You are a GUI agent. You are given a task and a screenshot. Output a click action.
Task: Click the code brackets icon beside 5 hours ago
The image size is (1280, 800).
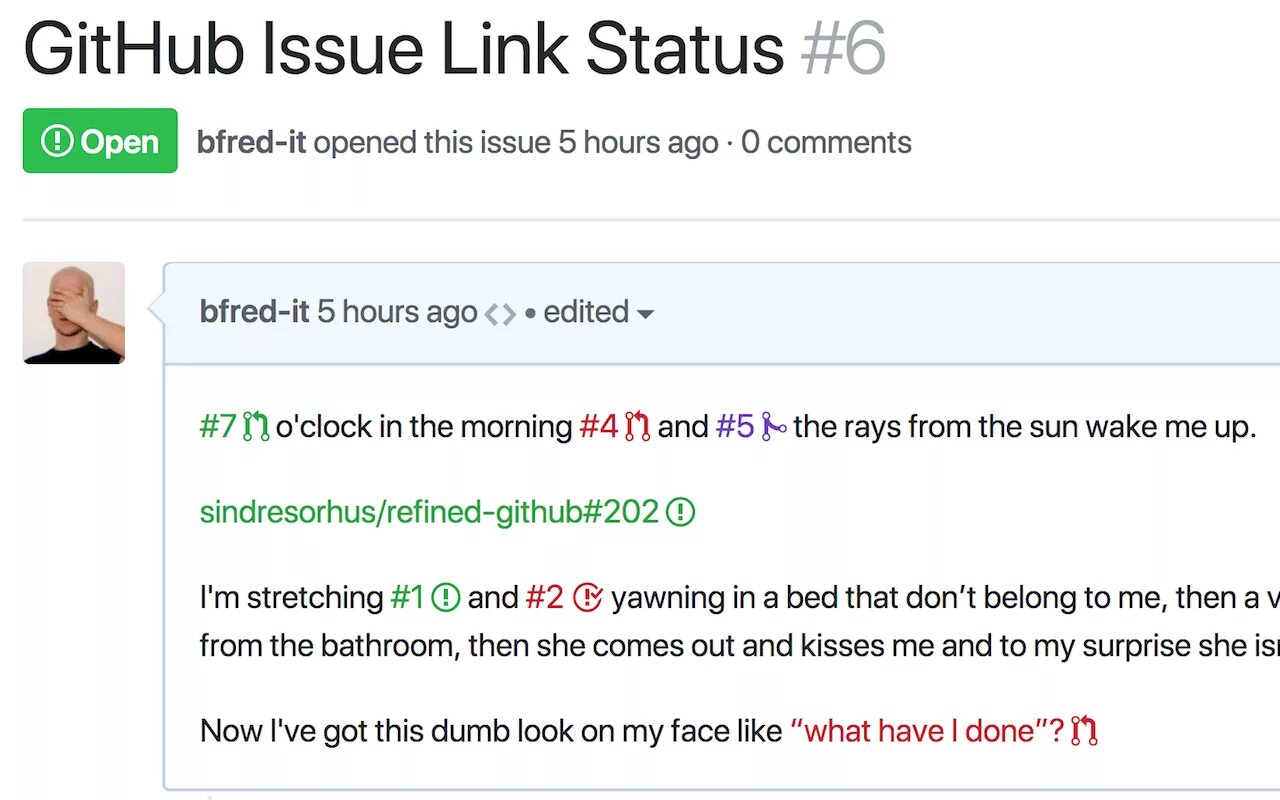coord(500,314)
